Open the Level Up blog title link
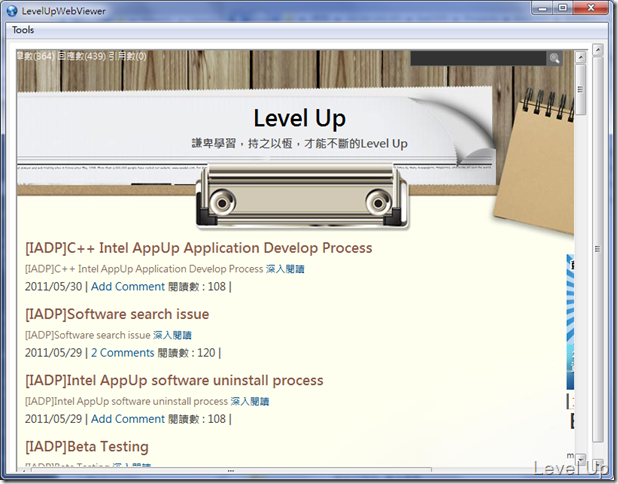The height and width of the screenshot is (484, 618). (300, 119)
